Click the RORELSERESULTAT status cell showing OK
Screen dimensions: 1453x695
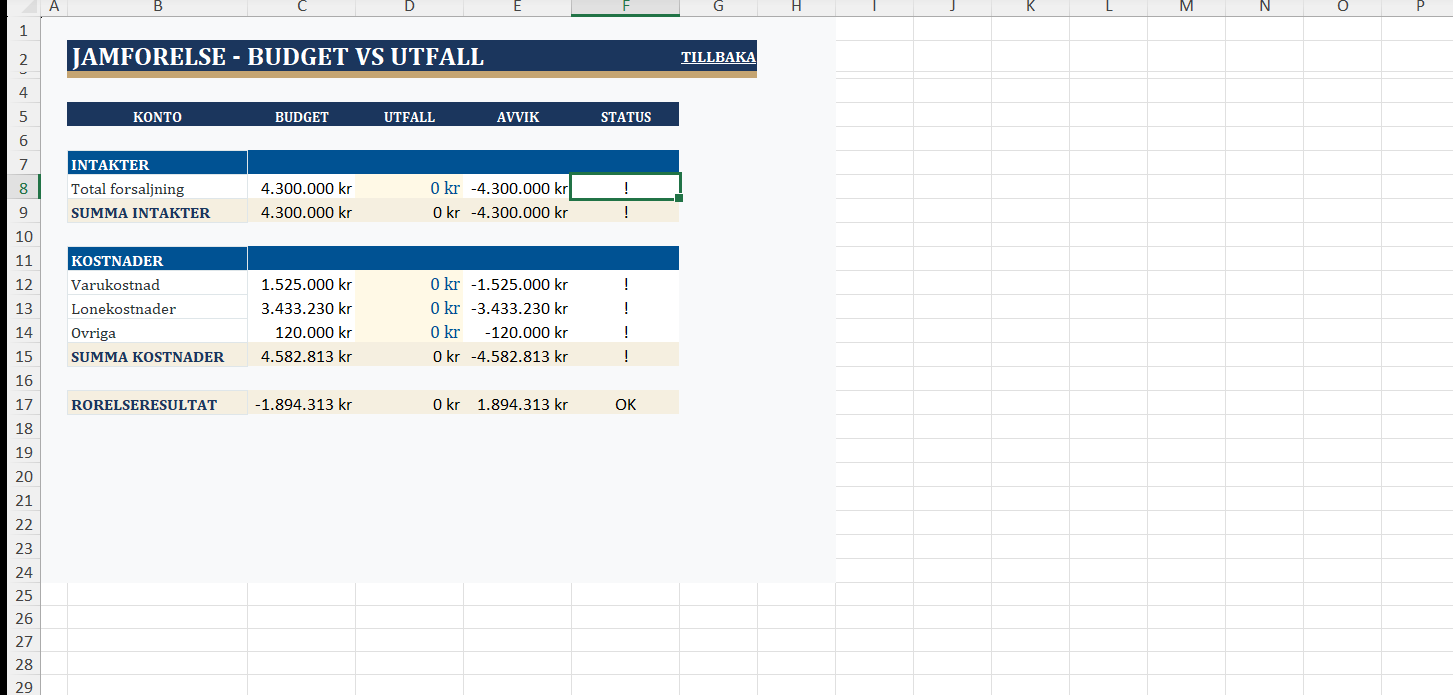pyautogui.click(x=625, y=404)
